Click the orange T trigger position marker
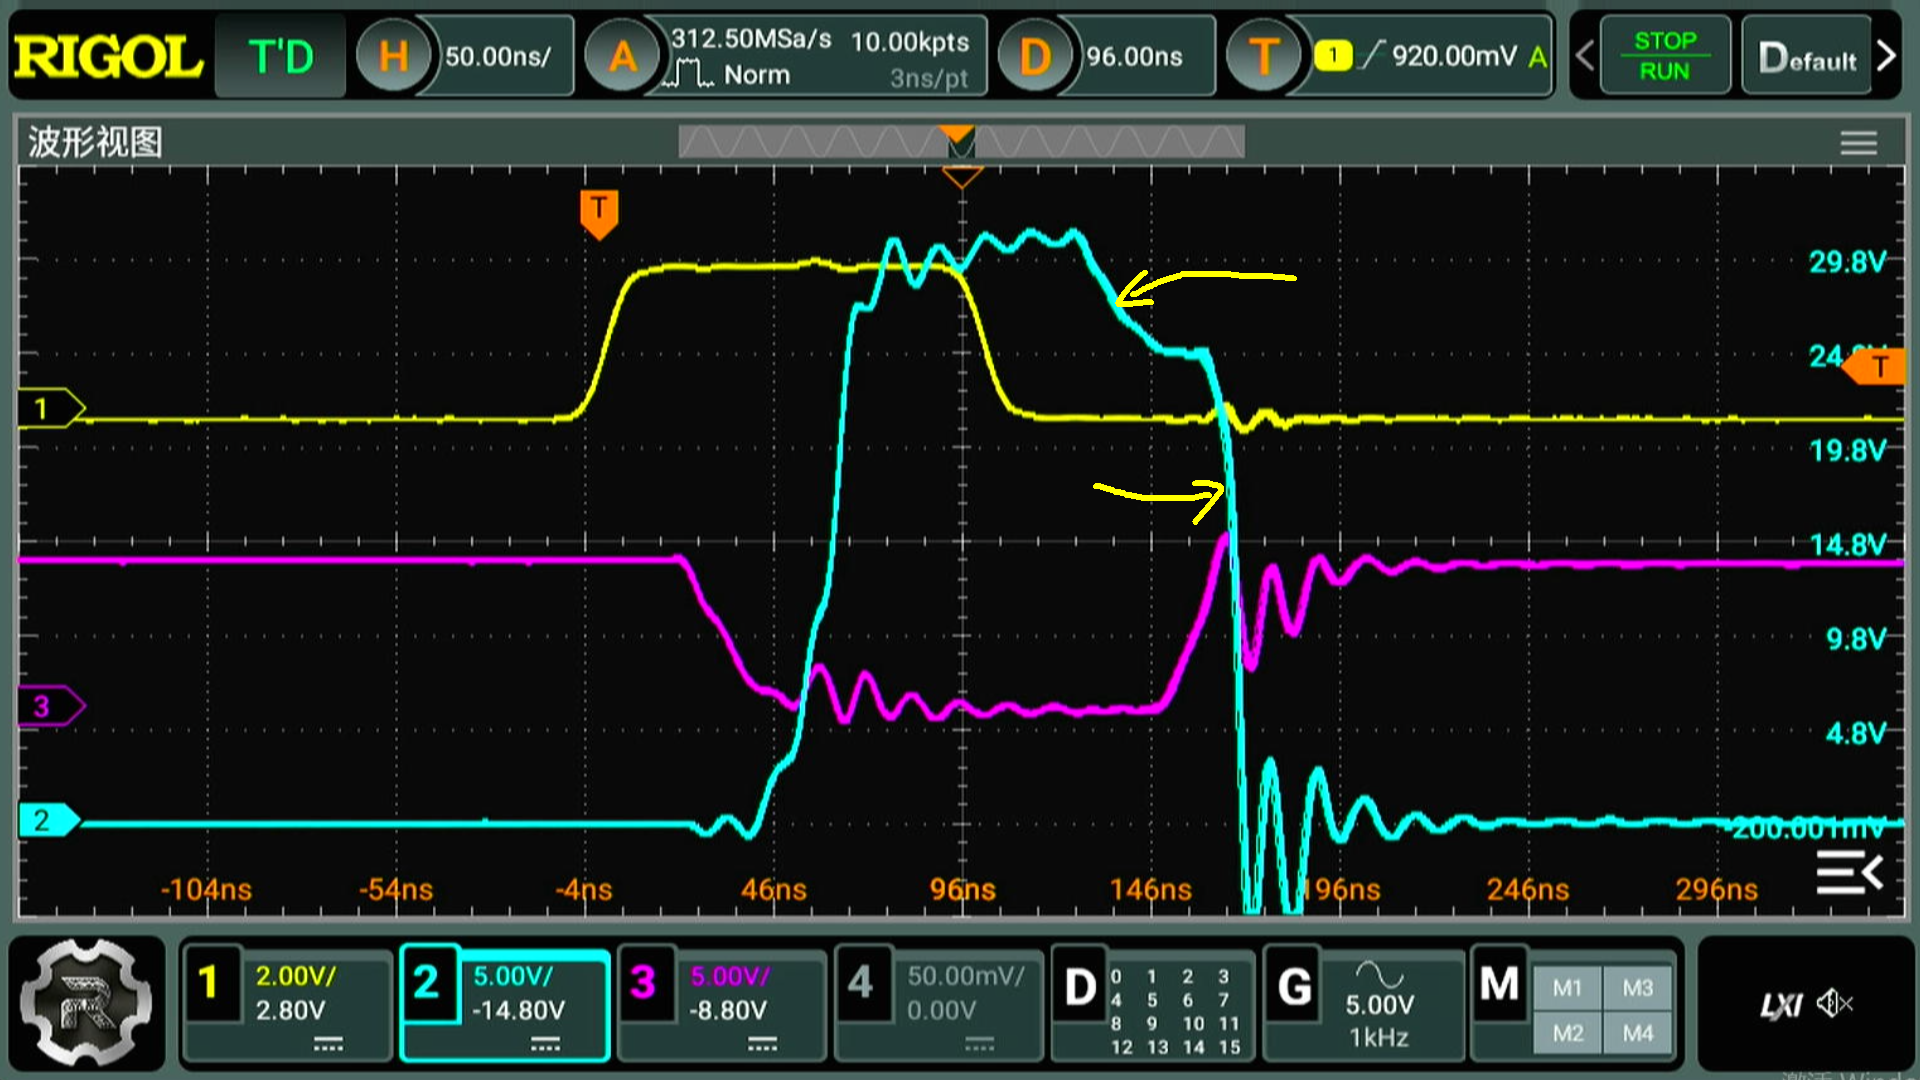Viewport: 1920px width, 1080px height. pos(598,213)
